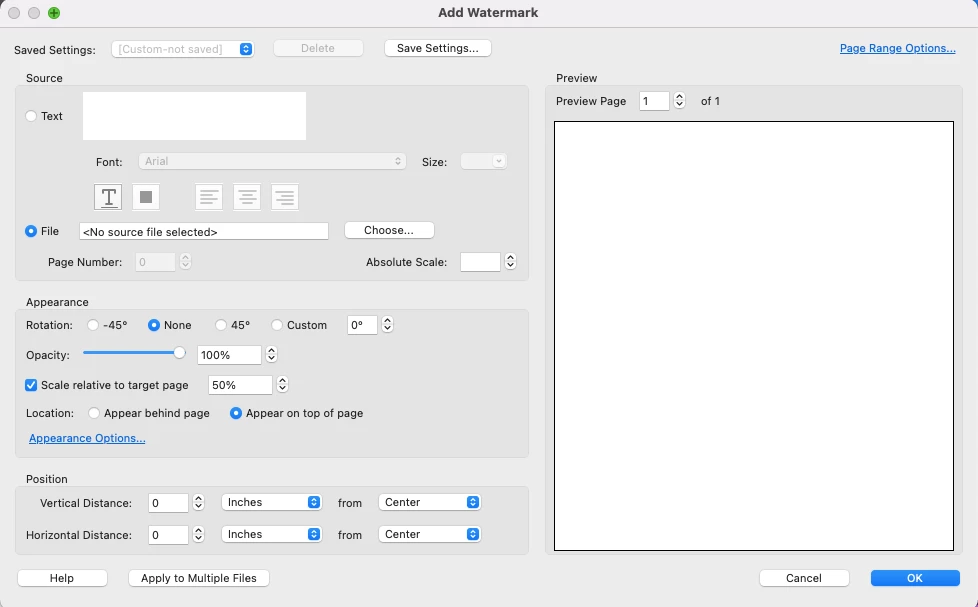Toggle the underline text style icon
The image size is (978, 607).
tap(108, 197)
